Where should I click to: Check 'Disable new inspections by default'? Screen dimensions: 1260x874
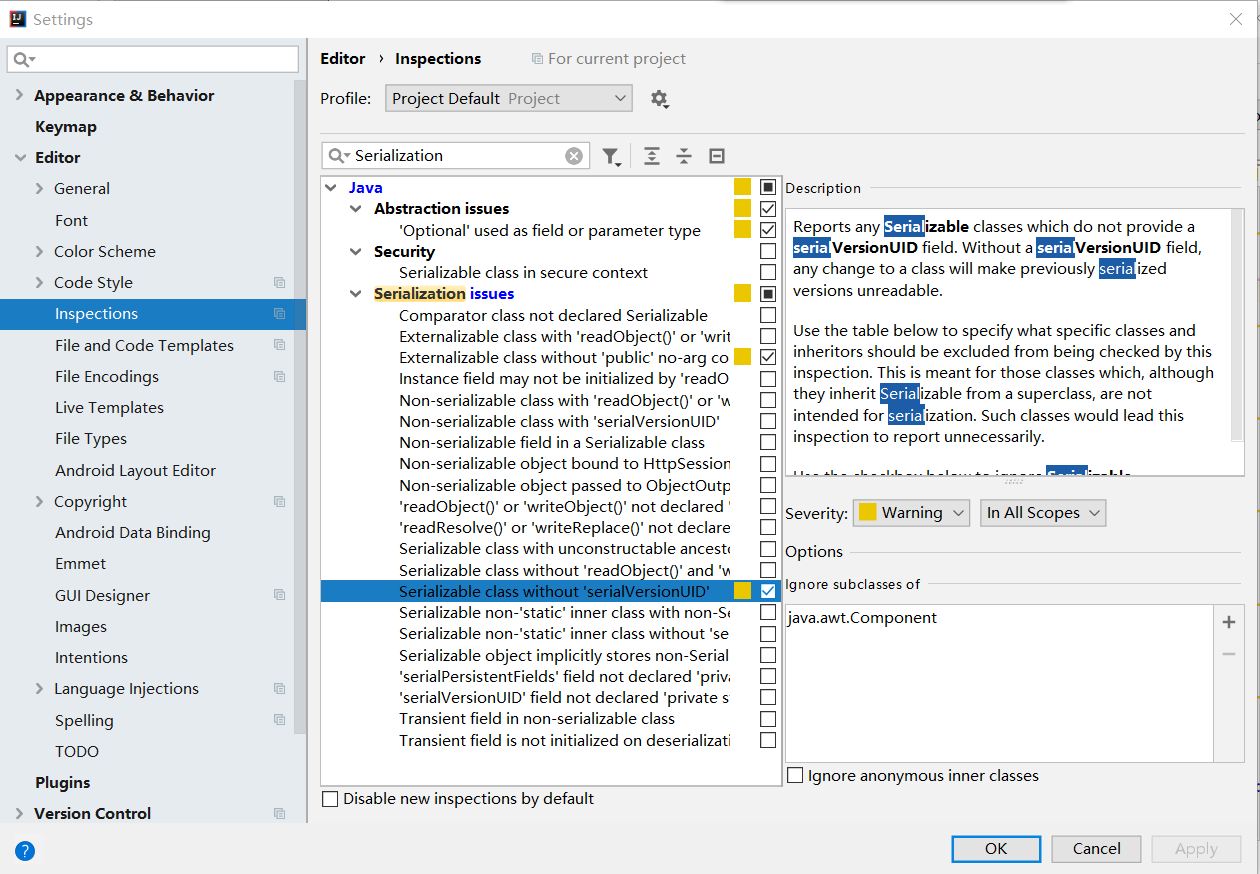click(330, 798)
